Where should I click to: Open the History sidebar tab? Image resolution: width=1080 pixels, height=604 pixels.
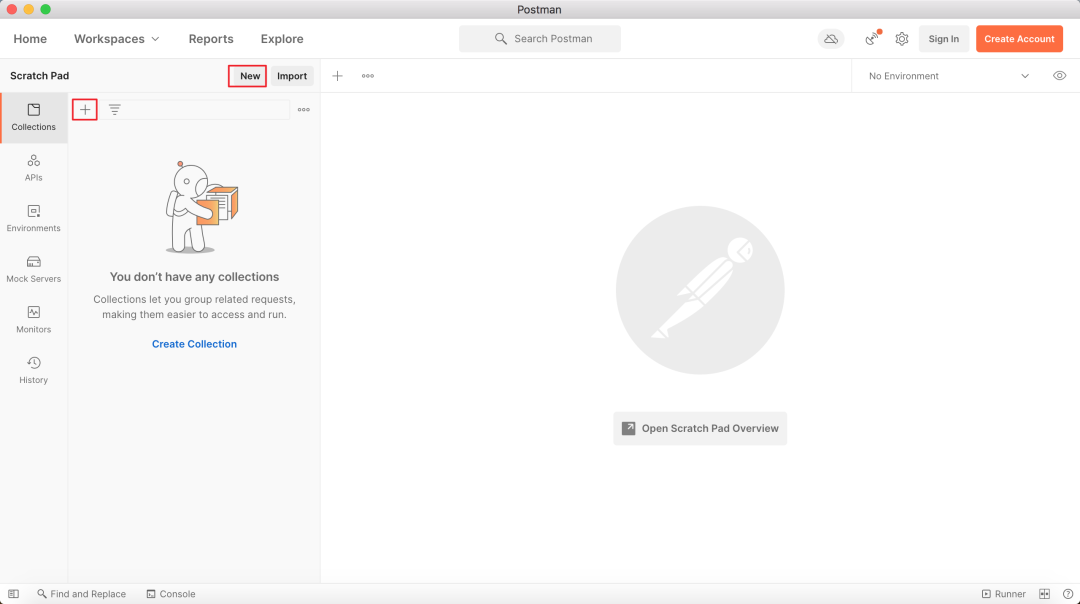34,371
